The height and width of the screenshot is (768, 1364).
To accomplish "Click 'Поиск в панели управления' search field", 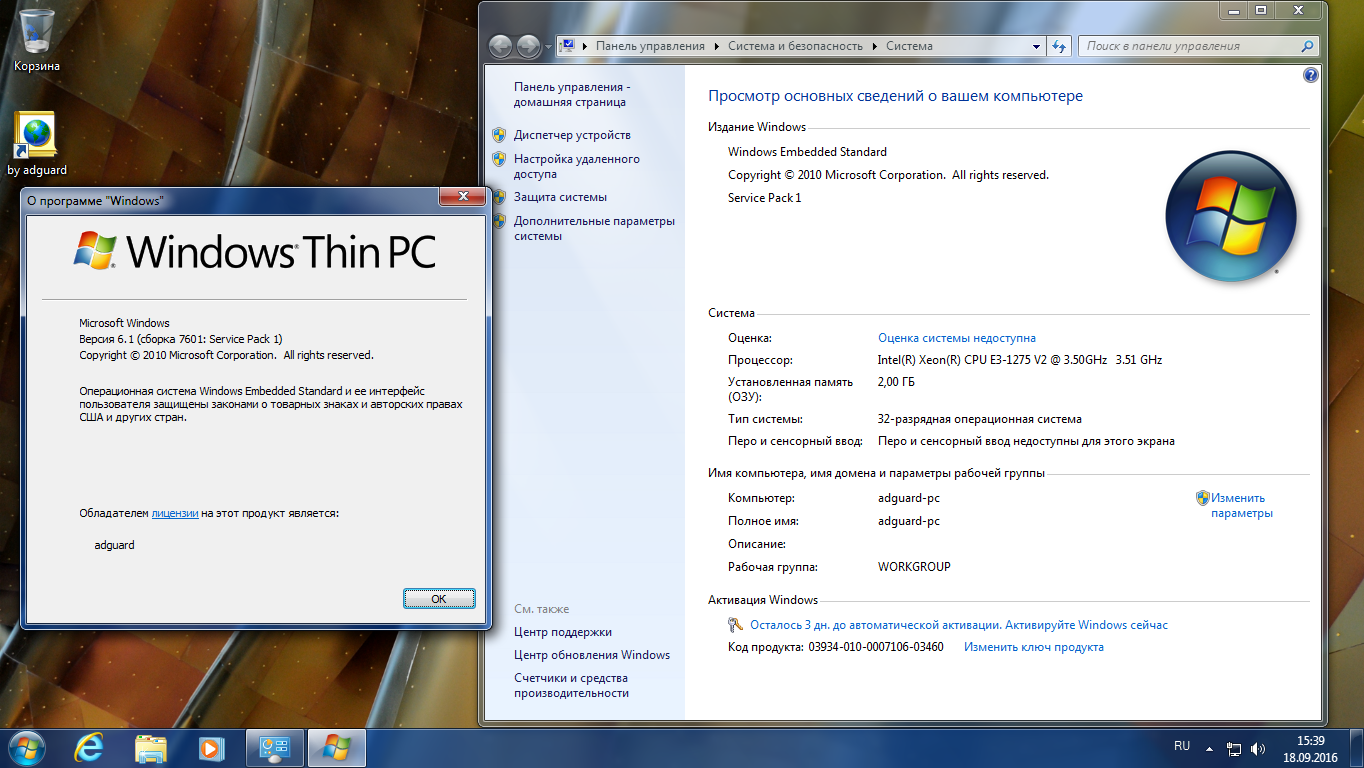I will coord(1190,46).
